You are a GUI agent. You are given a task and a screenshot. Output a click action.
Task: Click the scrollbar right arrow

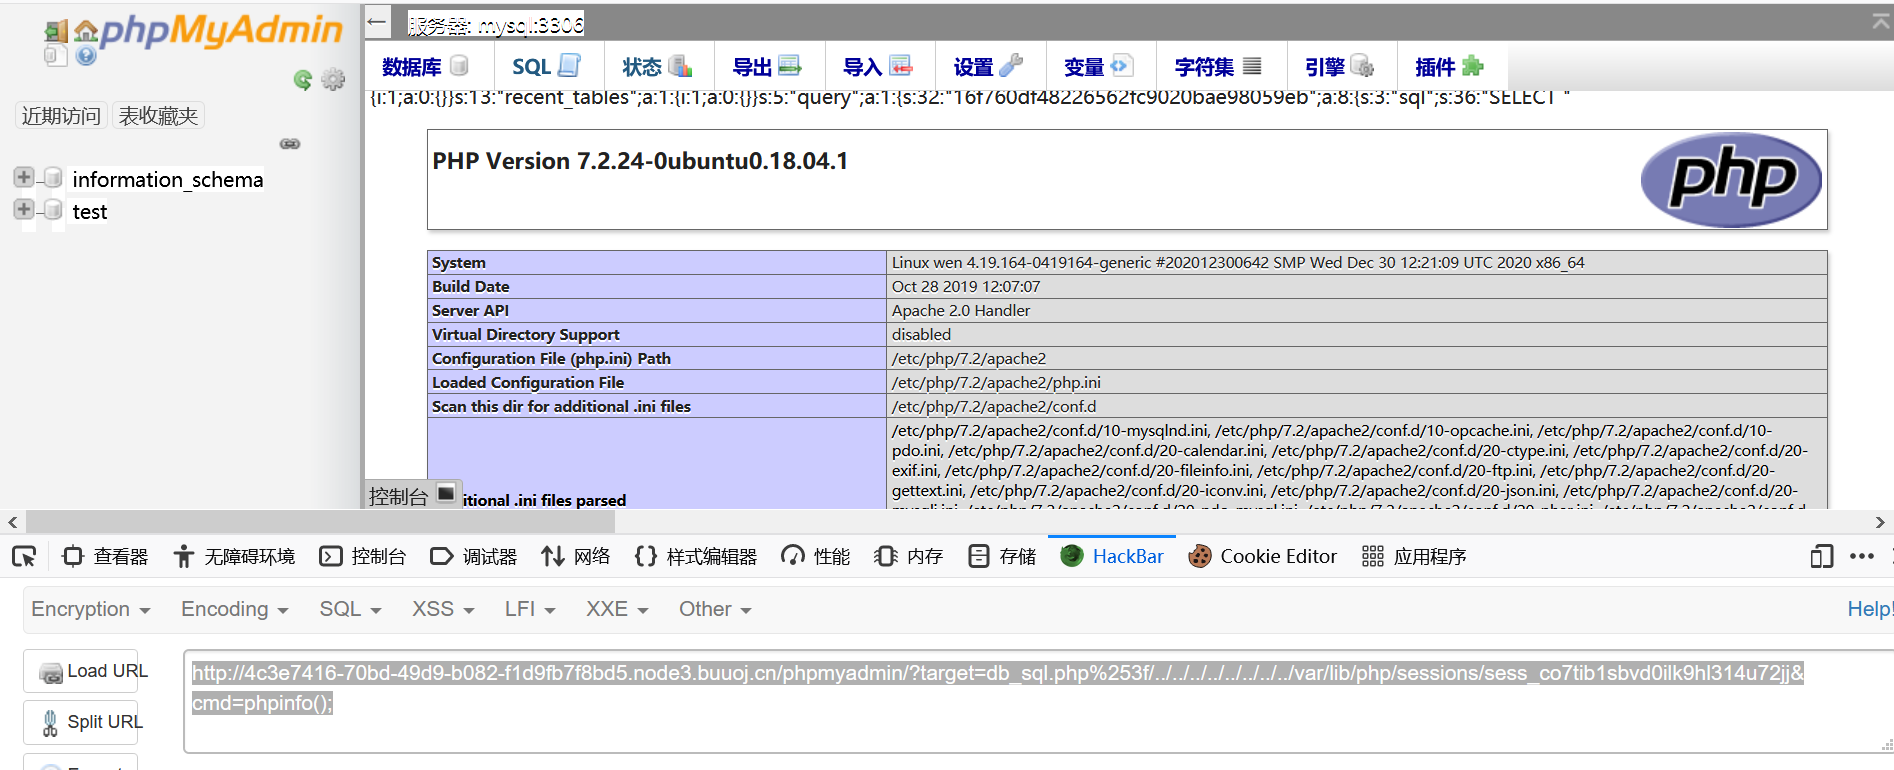(1880, 522)
